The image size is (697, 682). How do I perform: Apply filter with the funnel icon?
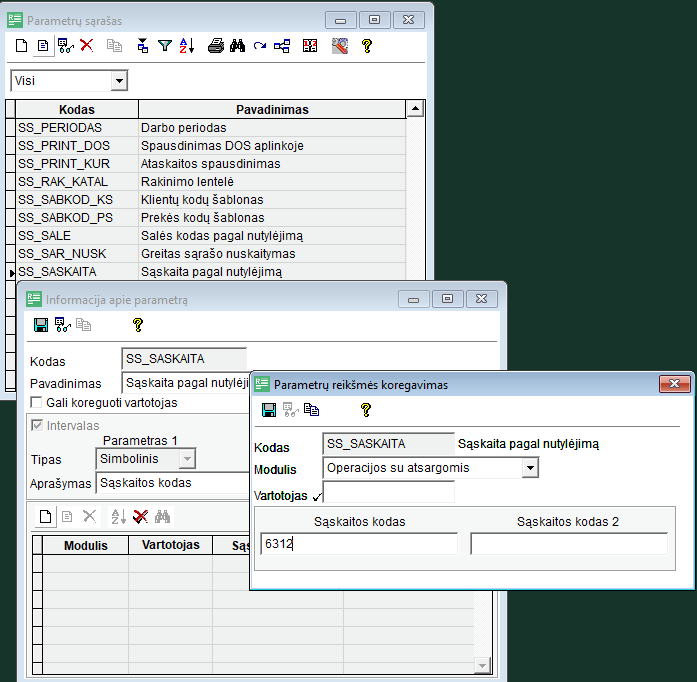165,45
